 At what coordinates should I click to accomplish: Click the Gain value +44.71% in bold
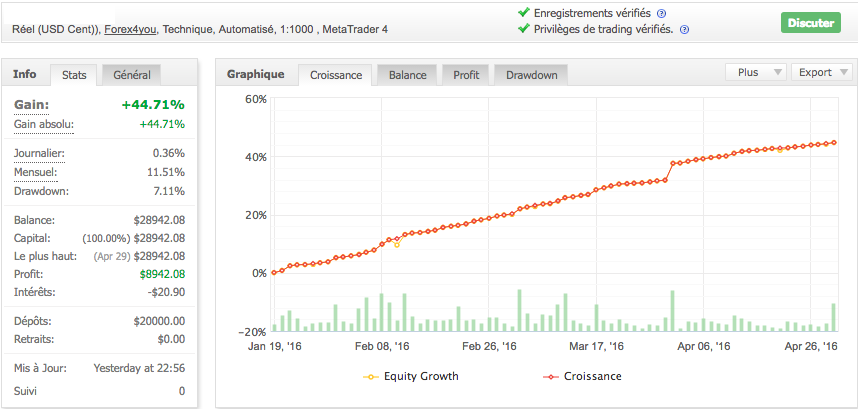click(153, 105)
